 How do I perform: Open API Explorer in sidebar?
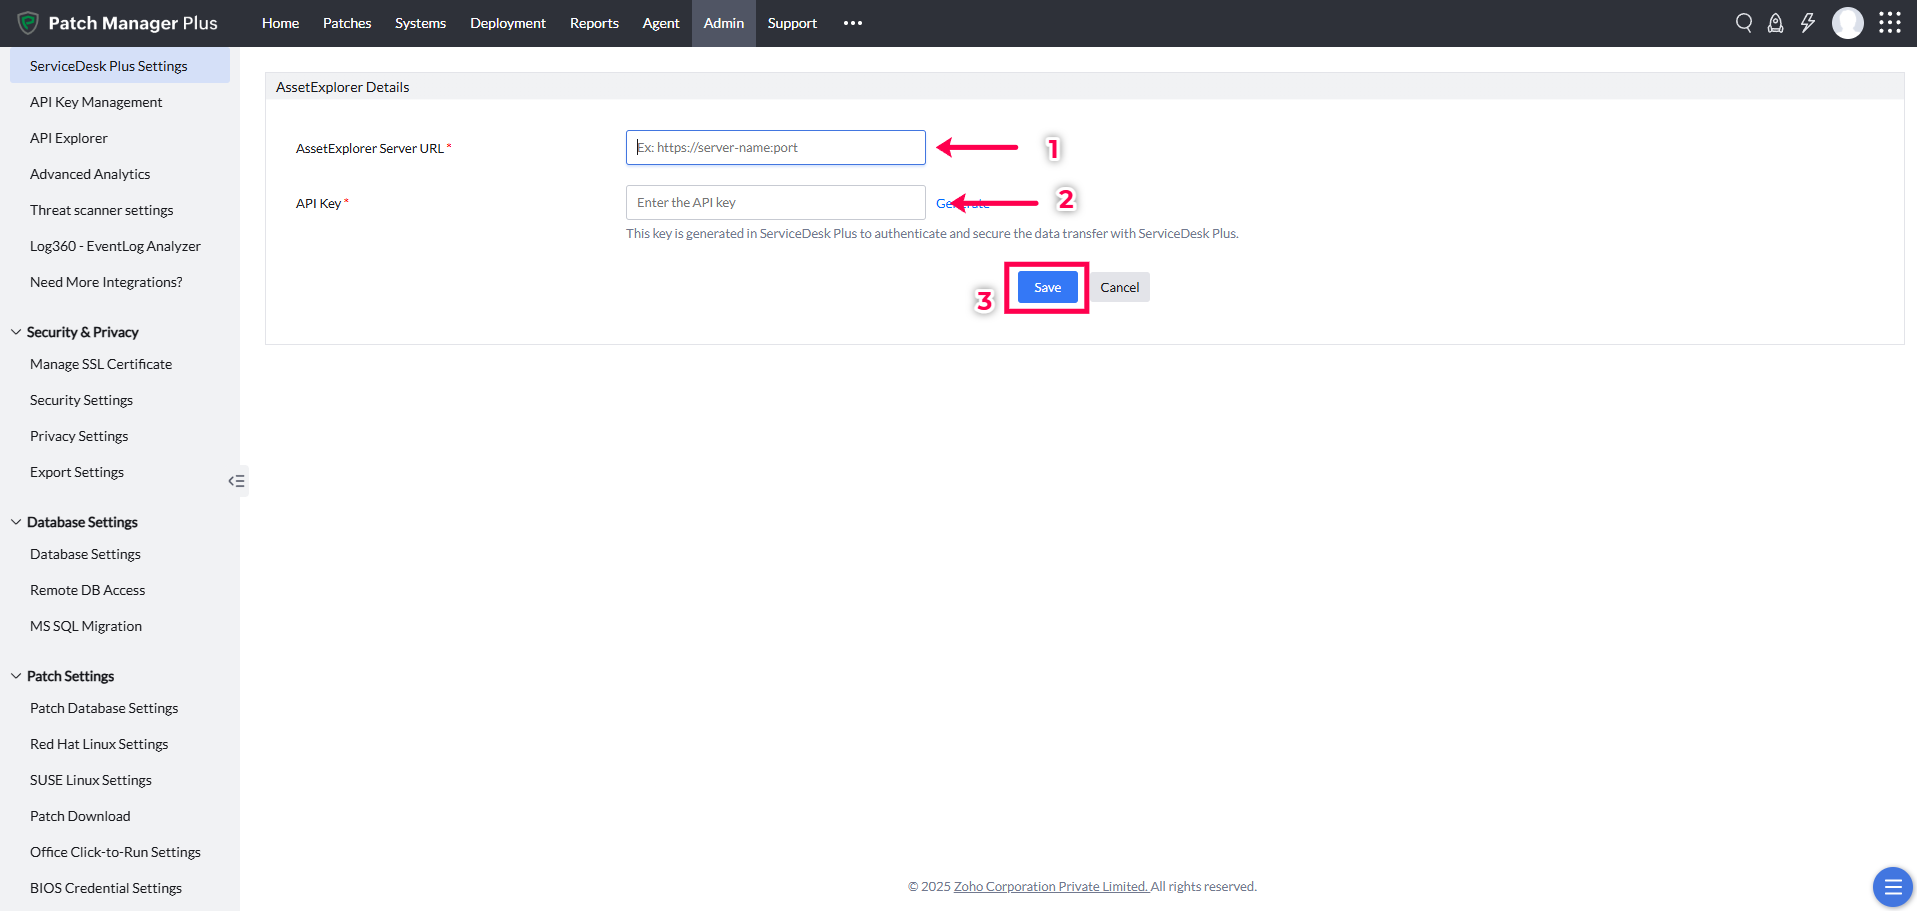(x=69, y=138)
